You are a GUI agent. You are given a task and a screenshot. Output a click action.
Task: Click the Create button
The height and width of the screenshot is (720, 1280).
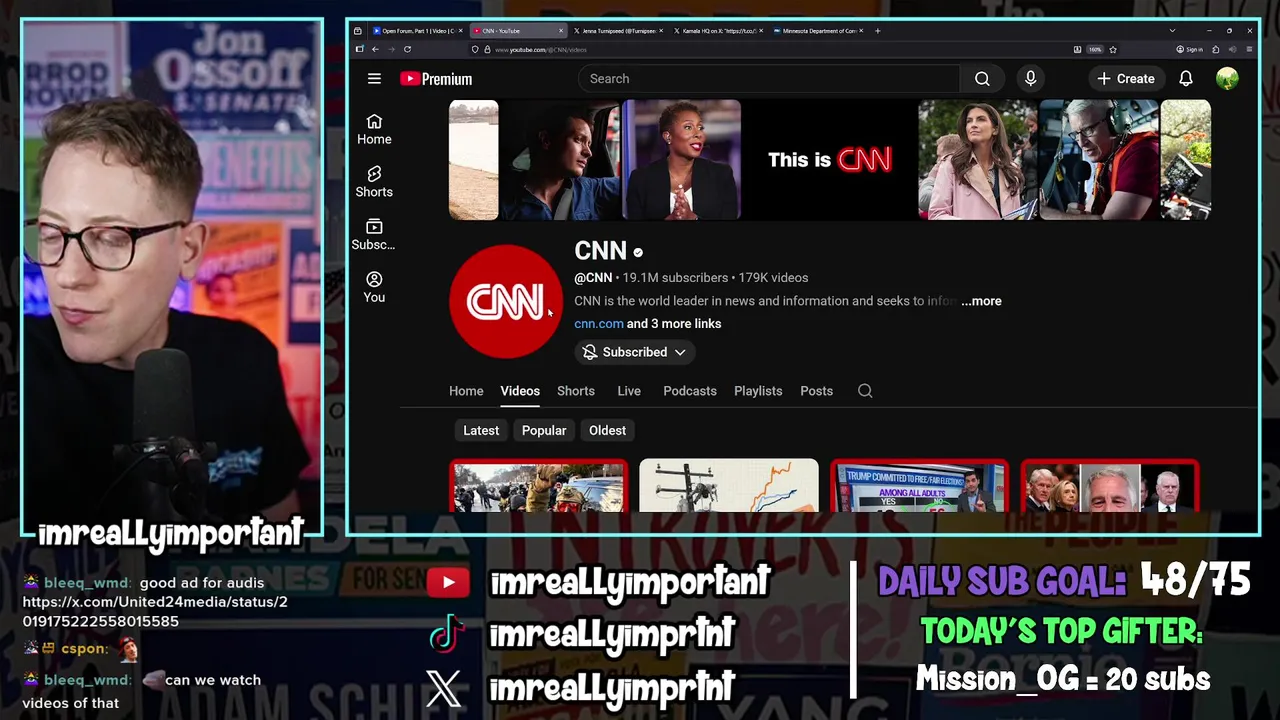[x=1126, y=79]
